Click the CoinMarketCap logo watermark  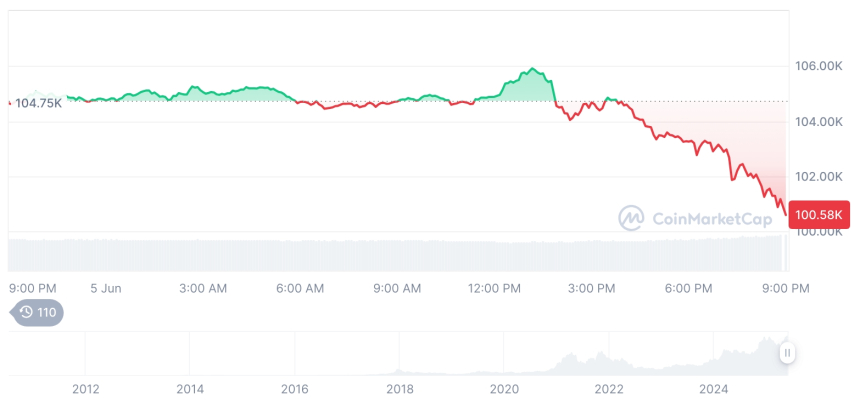point(630,217)
